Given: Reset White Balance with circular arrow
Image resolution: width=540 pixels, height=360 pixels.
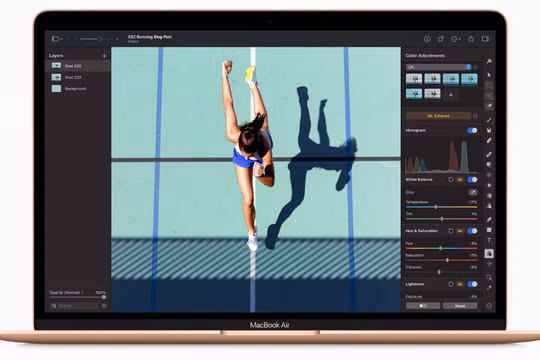Looking at the screenshot, I should coord(451,179).
